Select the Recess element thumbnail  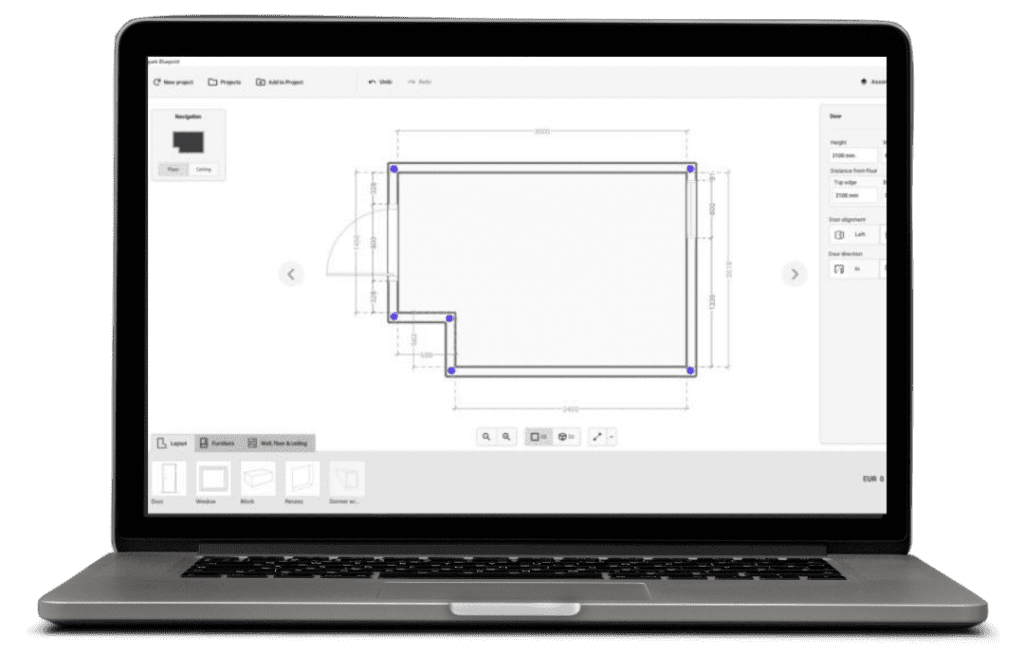click(302, 479)
